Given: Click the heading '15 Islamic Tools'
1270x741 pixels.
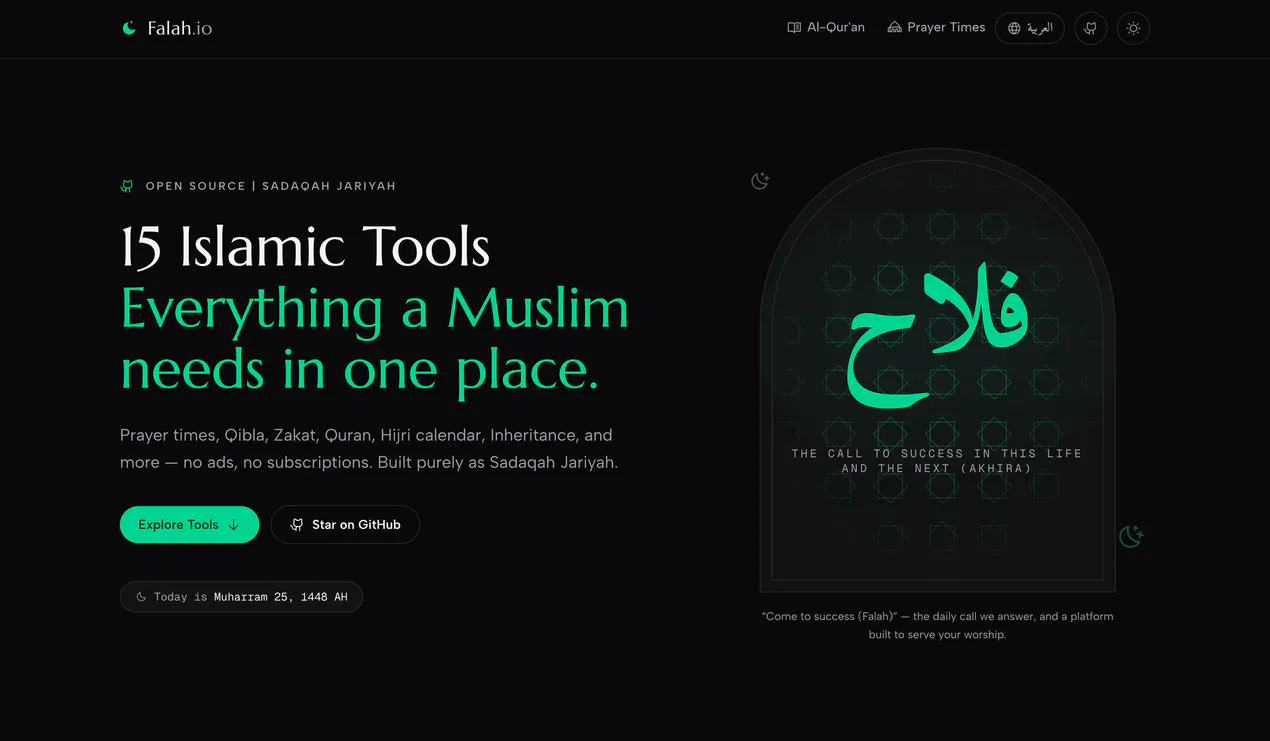Looking at the screenshot, I should (305, 247).
